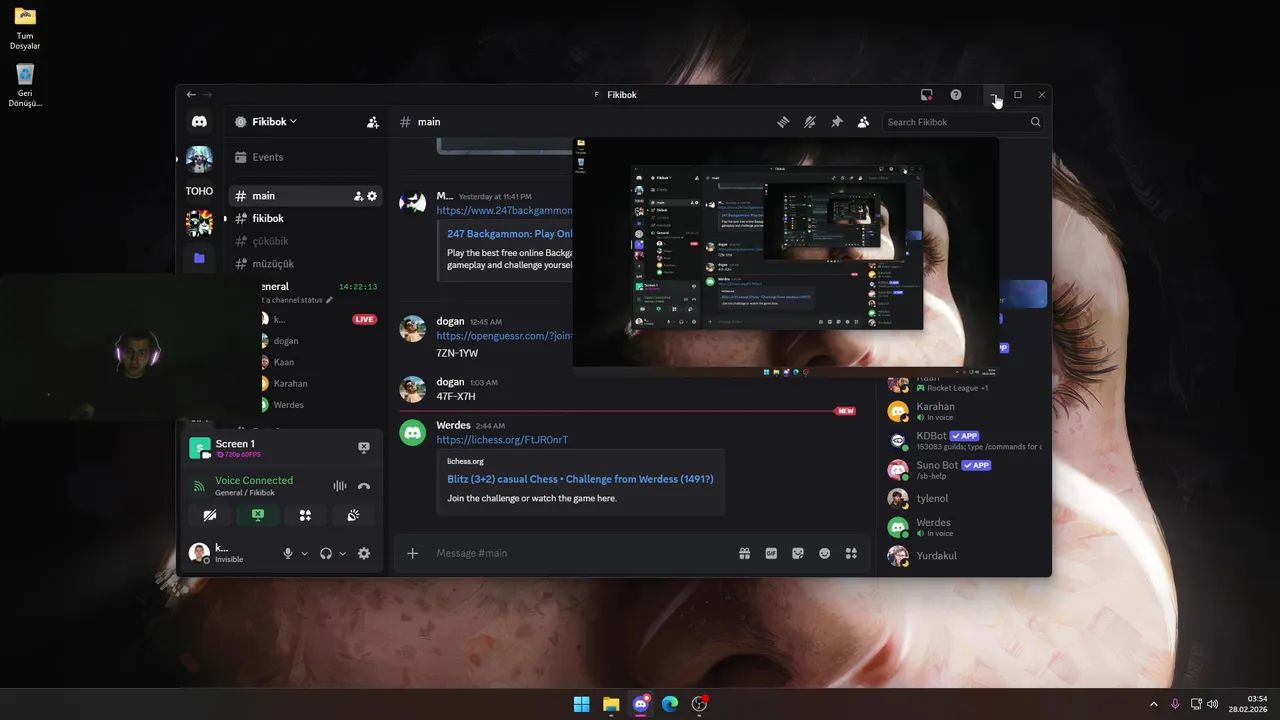
Task: Select the TOHO server icon
Action: [x=199, y=191]
